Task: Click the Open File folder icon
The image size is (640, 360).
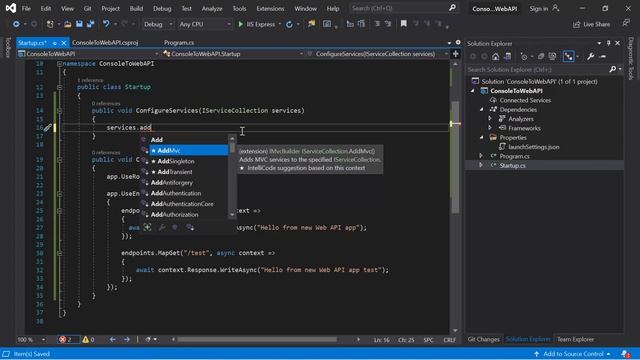Action: (x=68, y=24)
